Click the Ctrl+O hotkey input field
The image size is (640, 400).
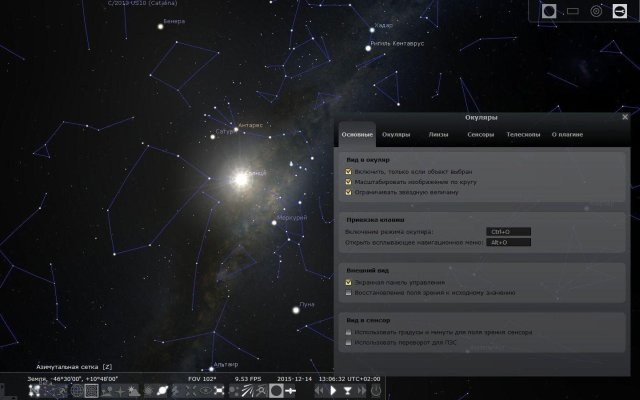[x=507, y=231]
